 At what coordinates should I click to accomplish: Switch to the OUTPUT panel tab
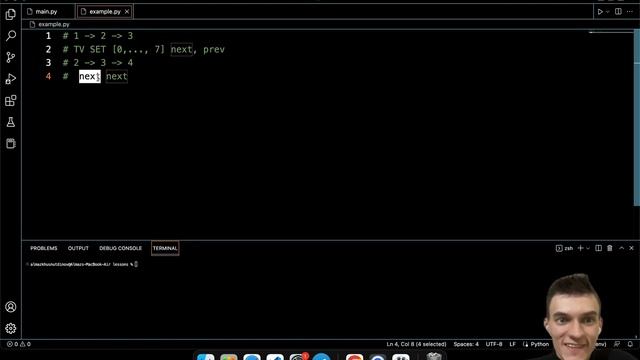(x=78, y=248)
